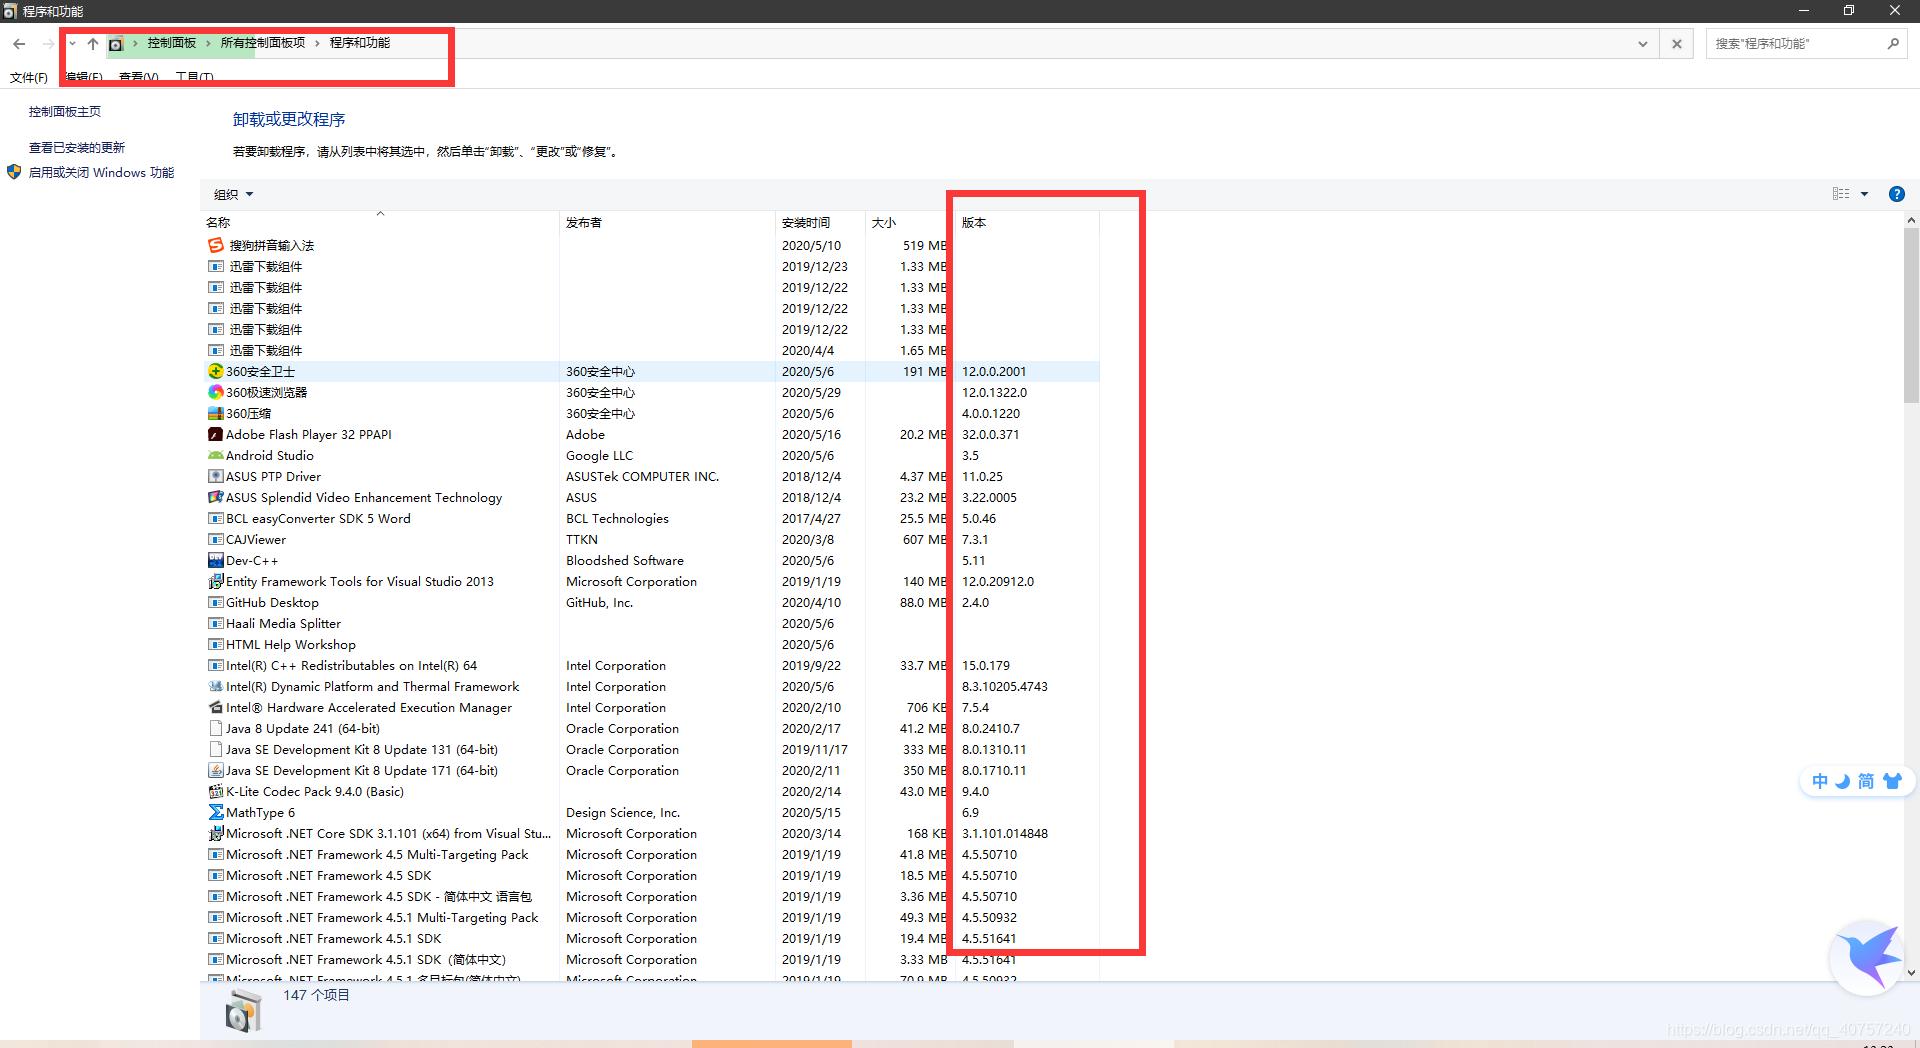Click the Android Studio icon
1920x1048 pixels.
[215, 455]
